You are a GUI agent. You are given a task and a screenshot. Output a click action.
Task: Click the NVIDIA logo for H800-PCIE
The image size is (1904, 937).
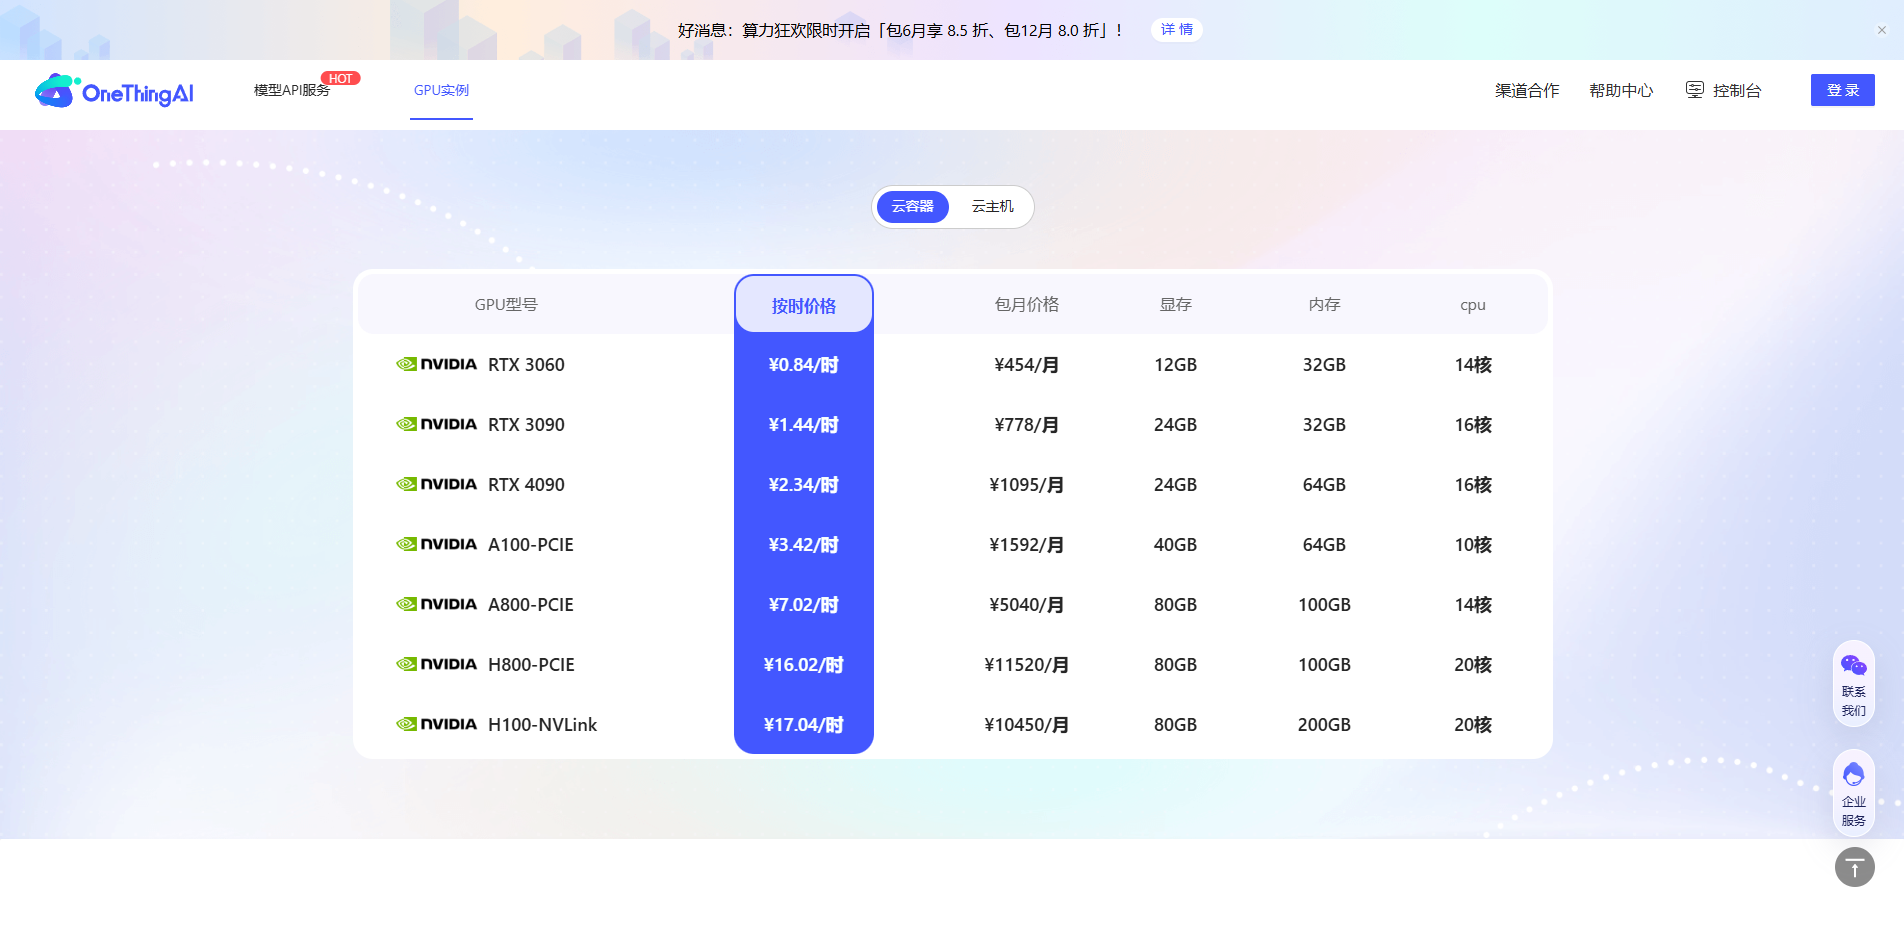436,664
